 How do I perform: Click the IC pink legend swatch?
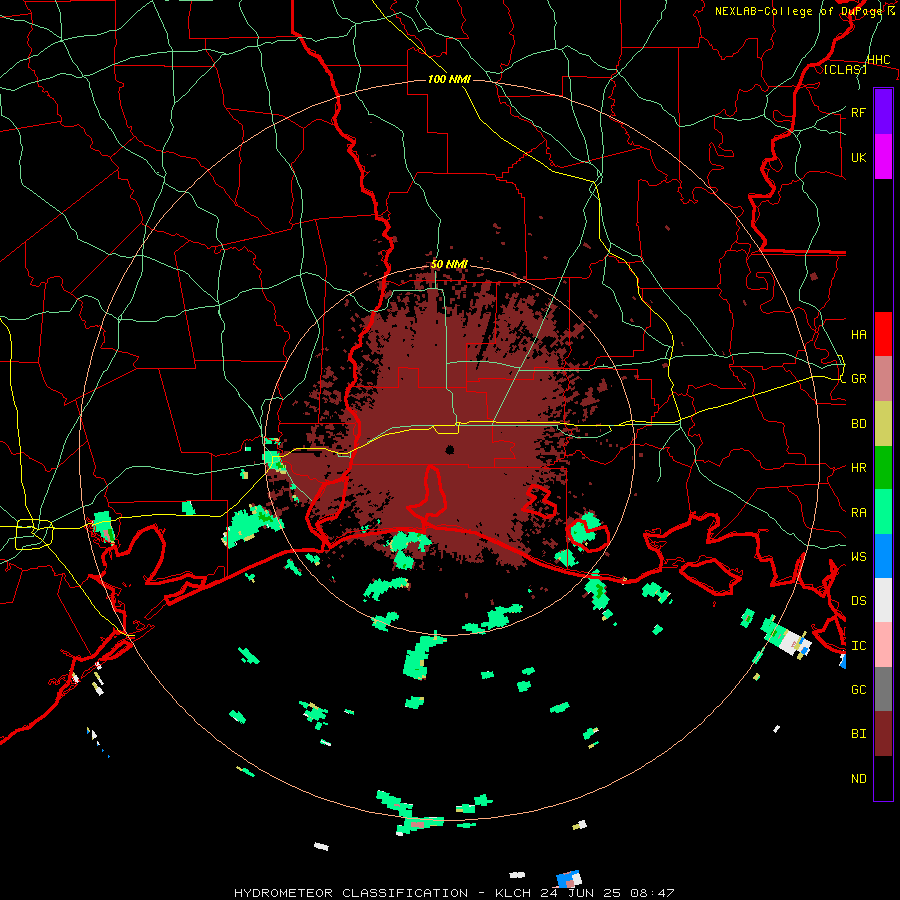tap(883, 645)
